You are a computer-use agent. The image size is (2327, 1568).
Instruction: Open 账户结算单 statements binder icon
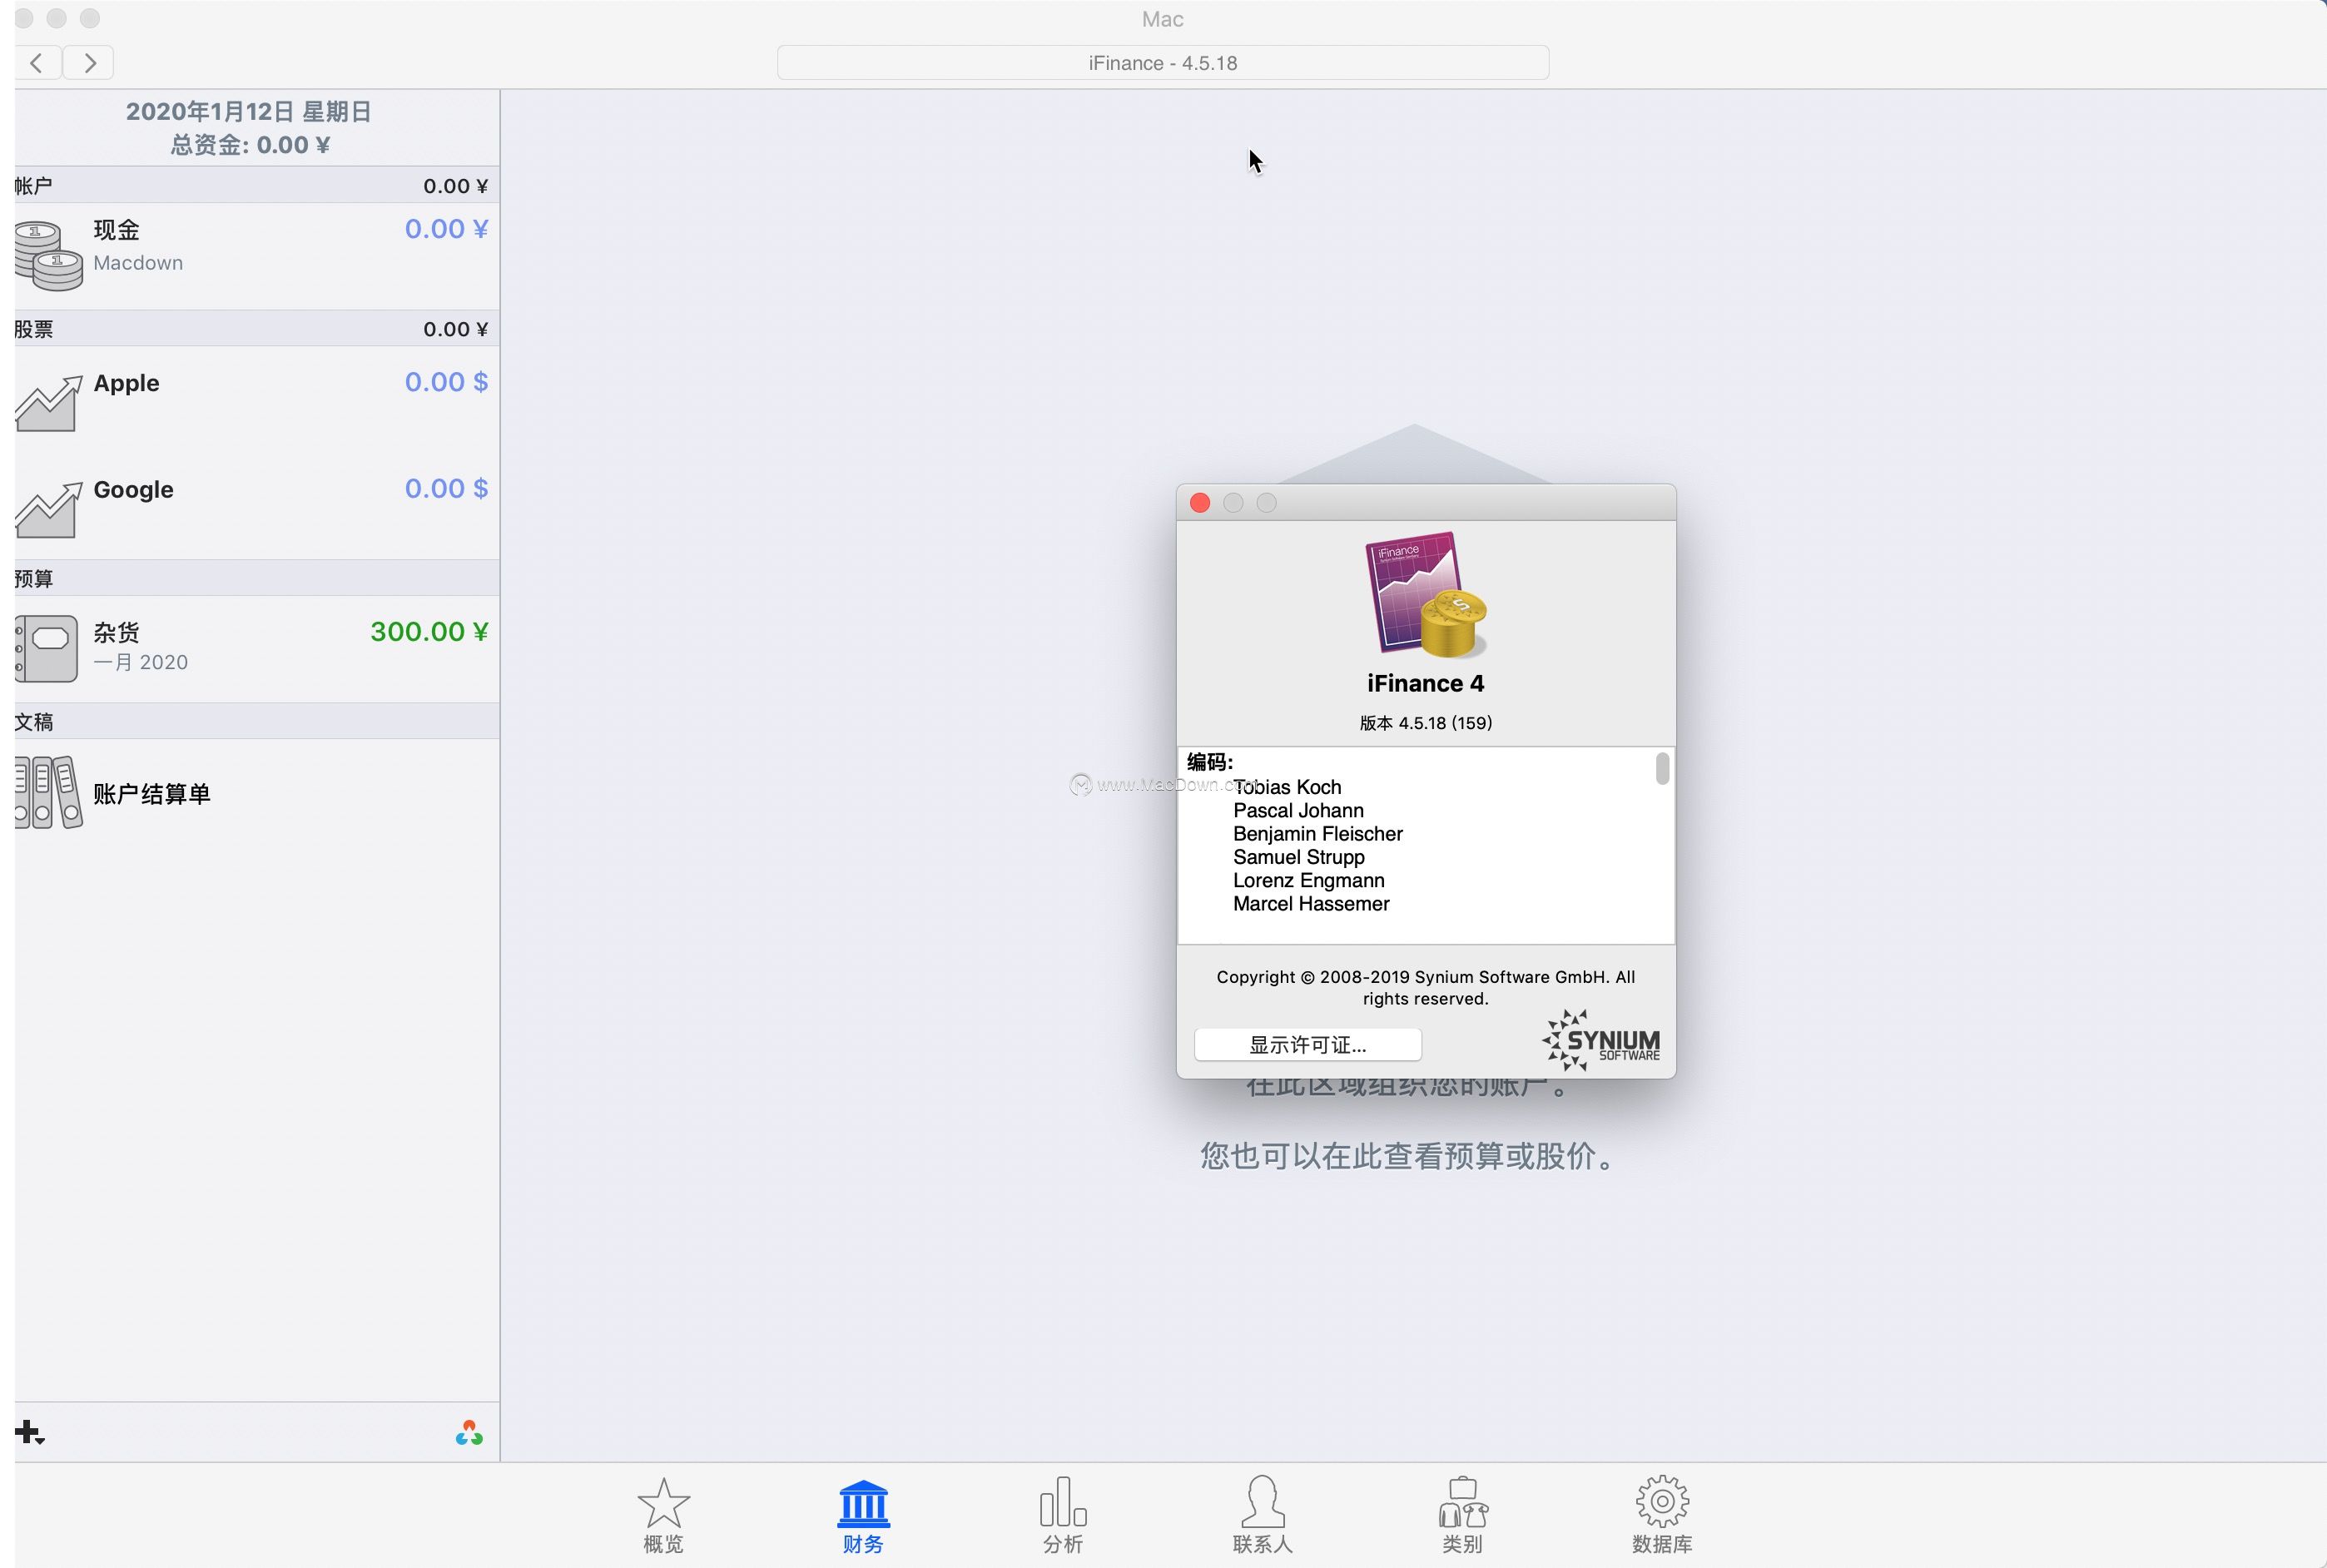(x=48, y=792)
